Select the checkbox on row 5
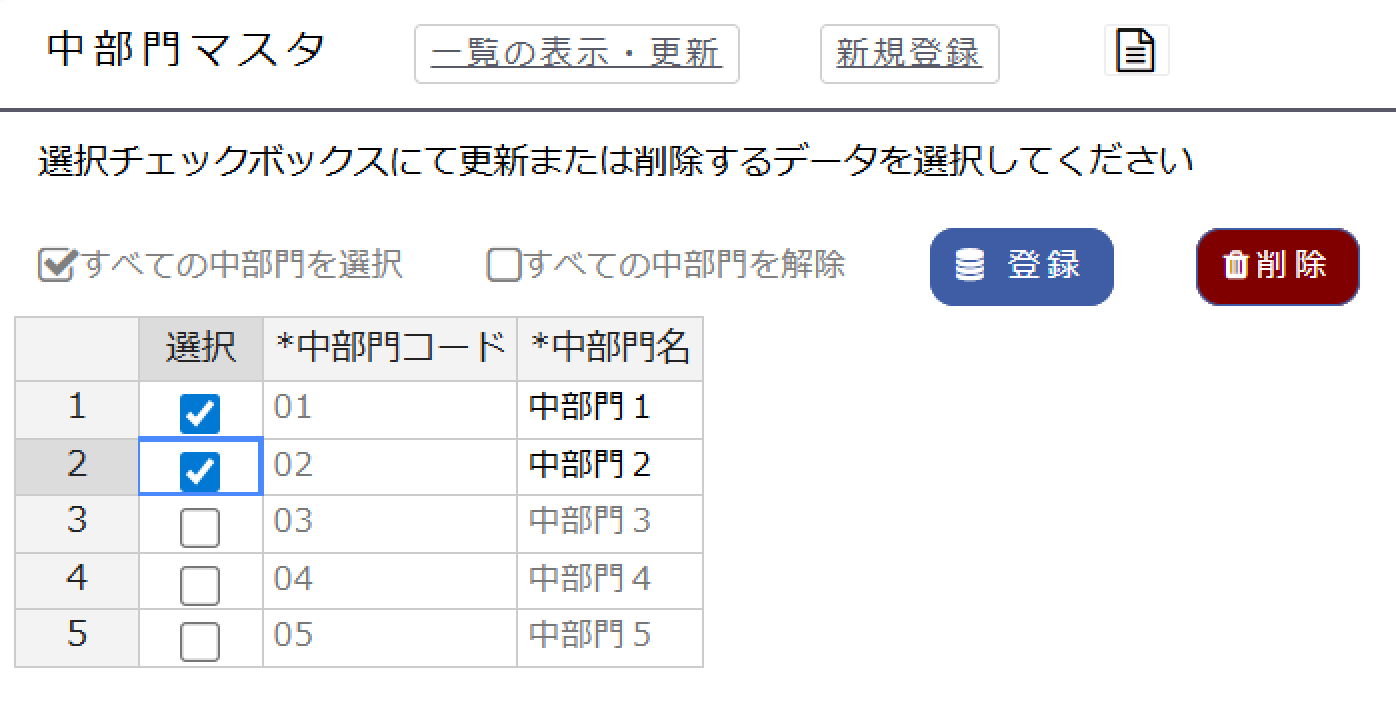This screenshot has width=1396, height=702. 198,637
